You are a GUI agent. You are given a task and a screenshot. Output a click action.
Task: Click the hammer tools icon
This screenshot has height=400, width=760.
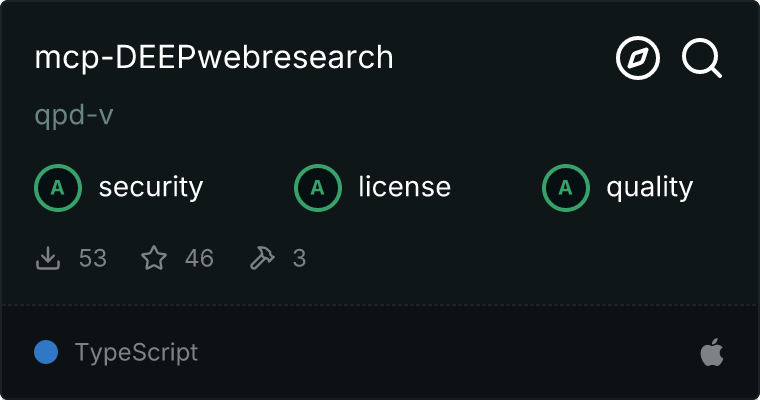coord(262,259)
